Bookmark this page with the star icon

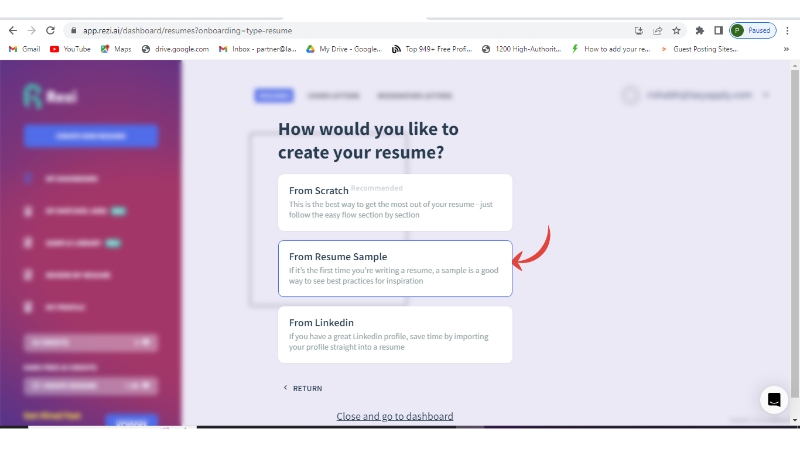[x=676, y=30]
